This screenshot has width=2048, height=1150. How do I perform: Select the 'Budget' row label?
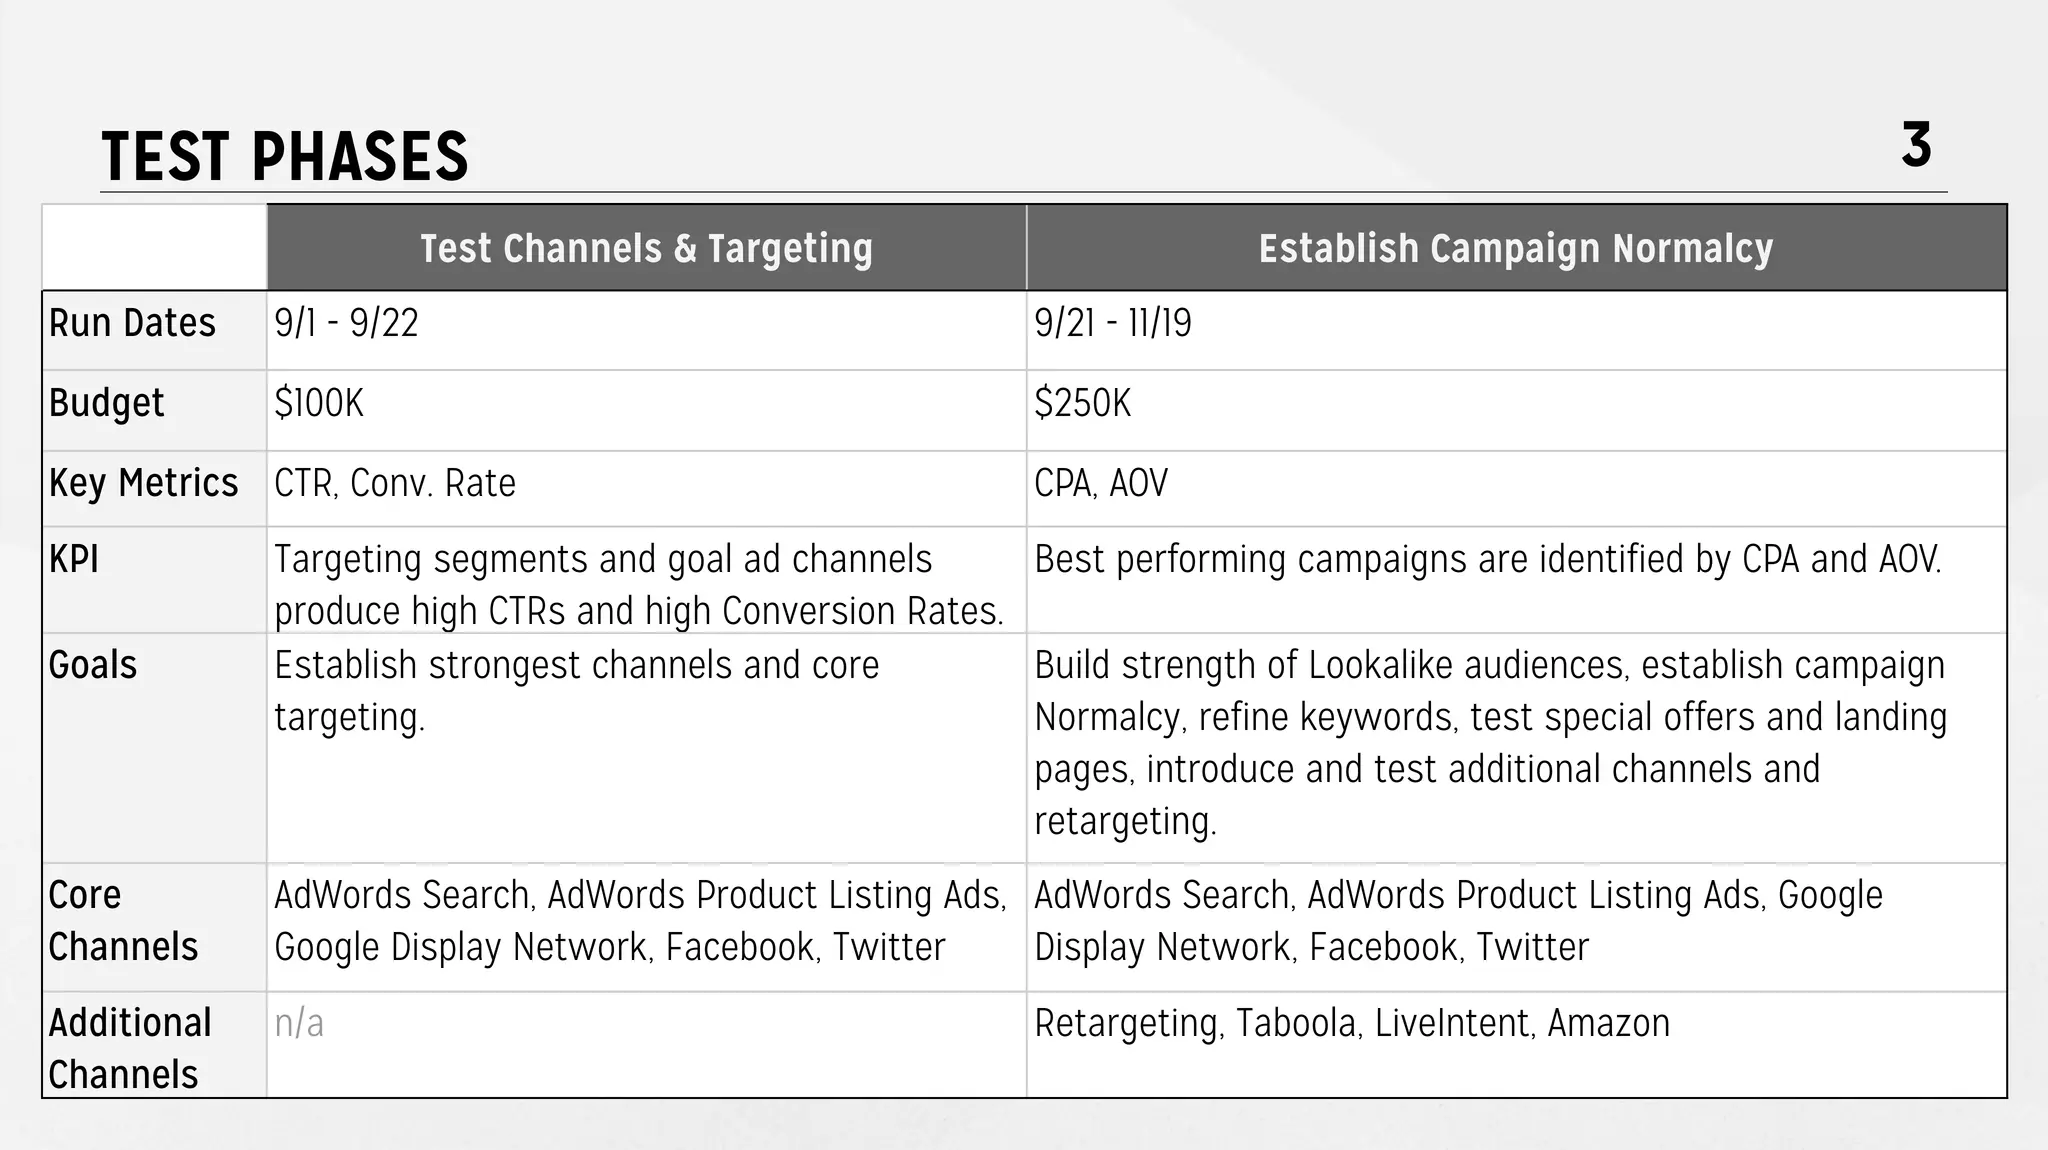click(x=106, y=404)
